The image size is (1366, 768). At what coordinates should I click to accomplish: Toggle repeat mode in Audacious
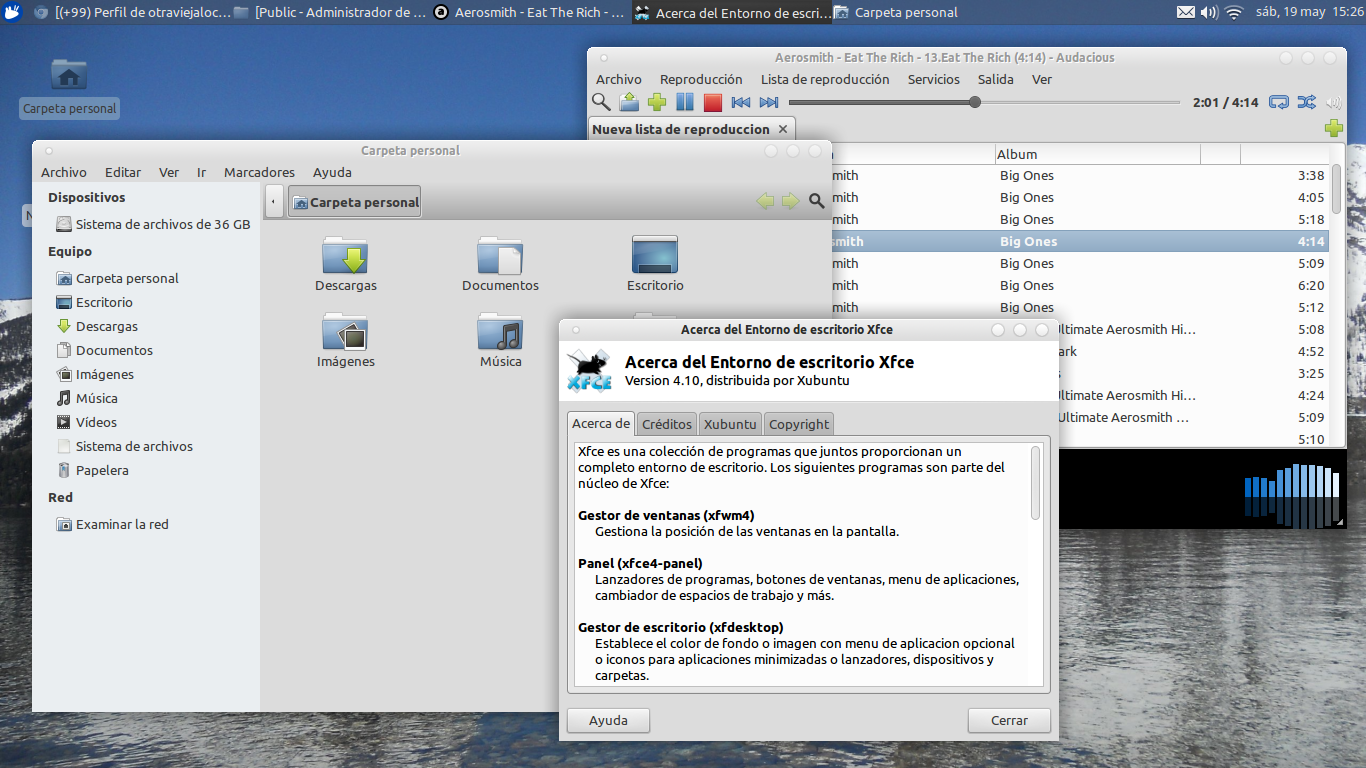click(1278, 102)
